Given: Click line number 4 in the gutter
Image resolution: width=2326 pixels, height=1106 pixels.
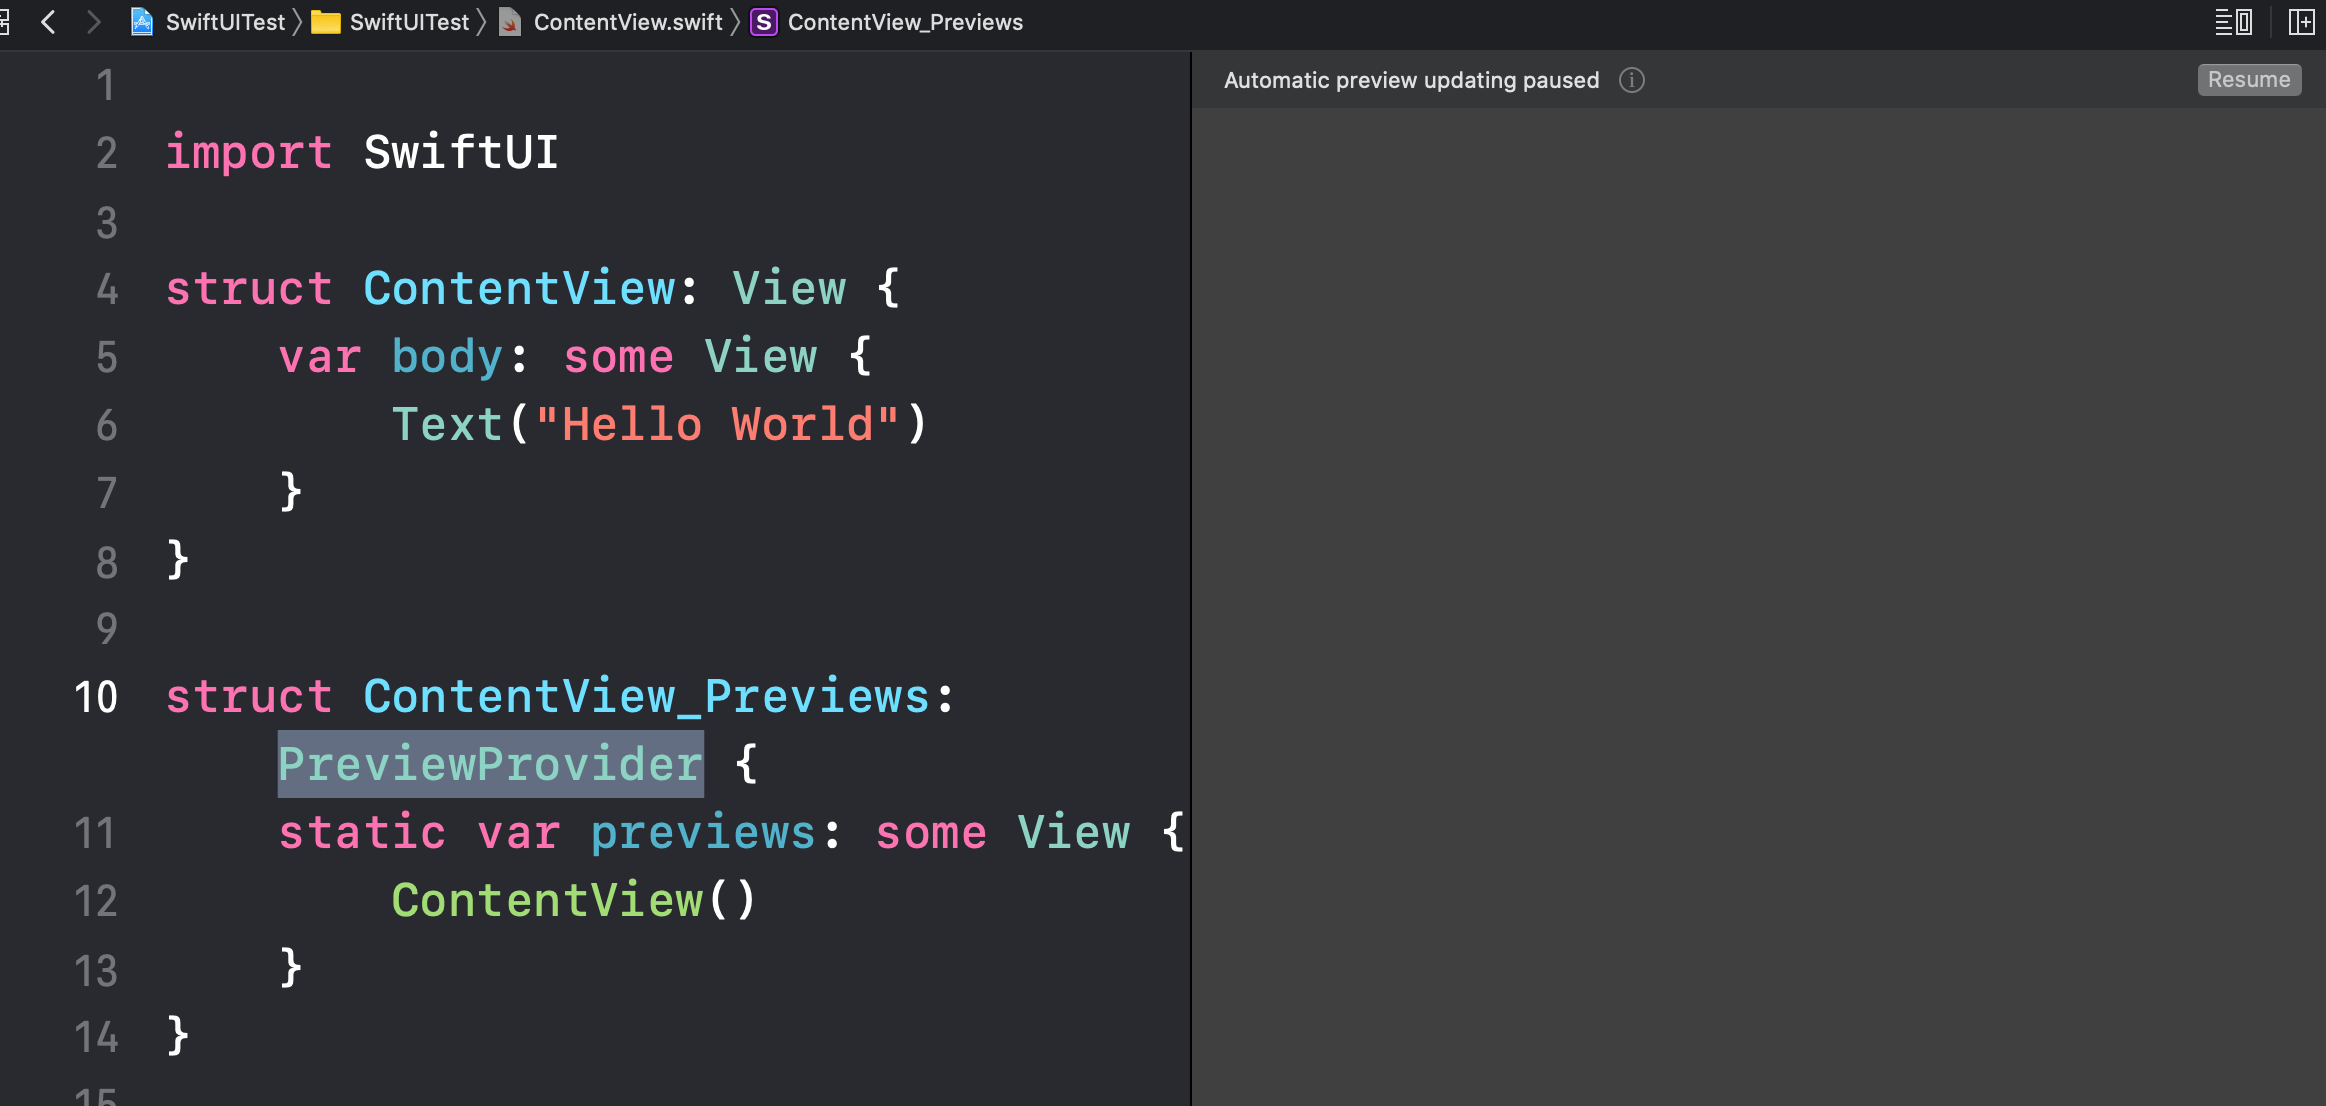Looking at the screenshot, I should pos(107,290).
